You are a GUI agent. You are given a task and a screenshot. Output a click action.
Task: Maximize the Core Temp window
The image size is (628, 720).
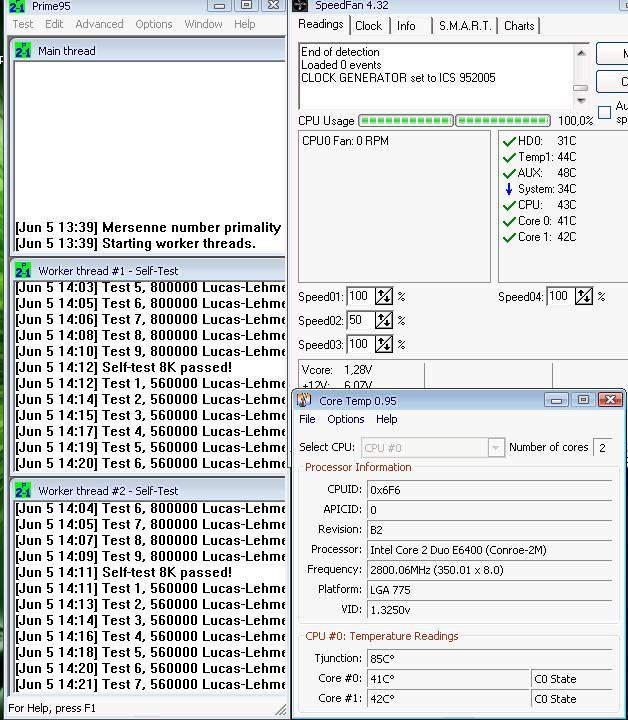click(x=583, y=400)
